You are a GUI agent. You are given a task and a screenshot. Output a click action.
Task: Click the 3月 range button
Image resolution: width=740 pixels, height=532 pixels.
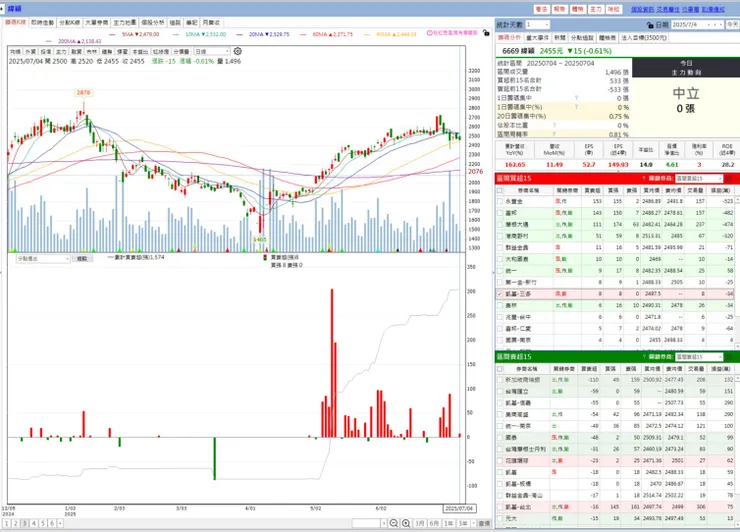(x=420, y=523)
